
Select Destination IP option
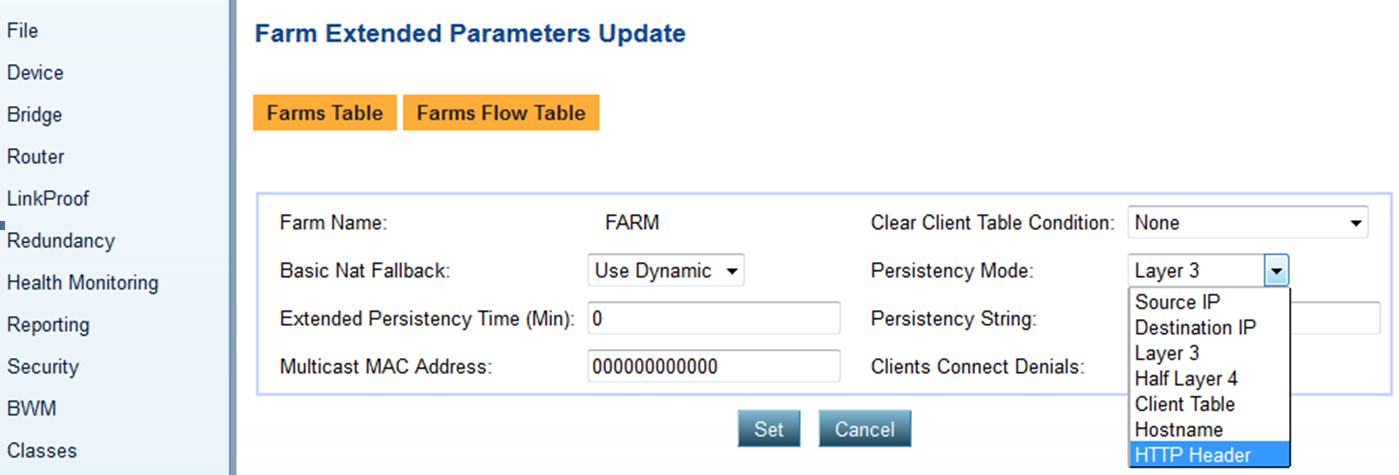1195,327
